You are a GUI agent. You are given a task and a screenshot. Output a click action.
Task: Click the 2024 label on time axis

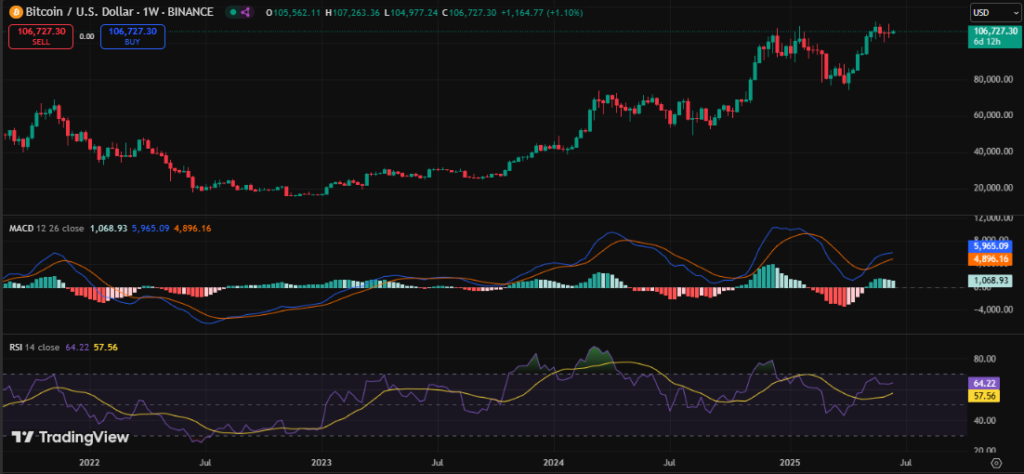point(553,463)
